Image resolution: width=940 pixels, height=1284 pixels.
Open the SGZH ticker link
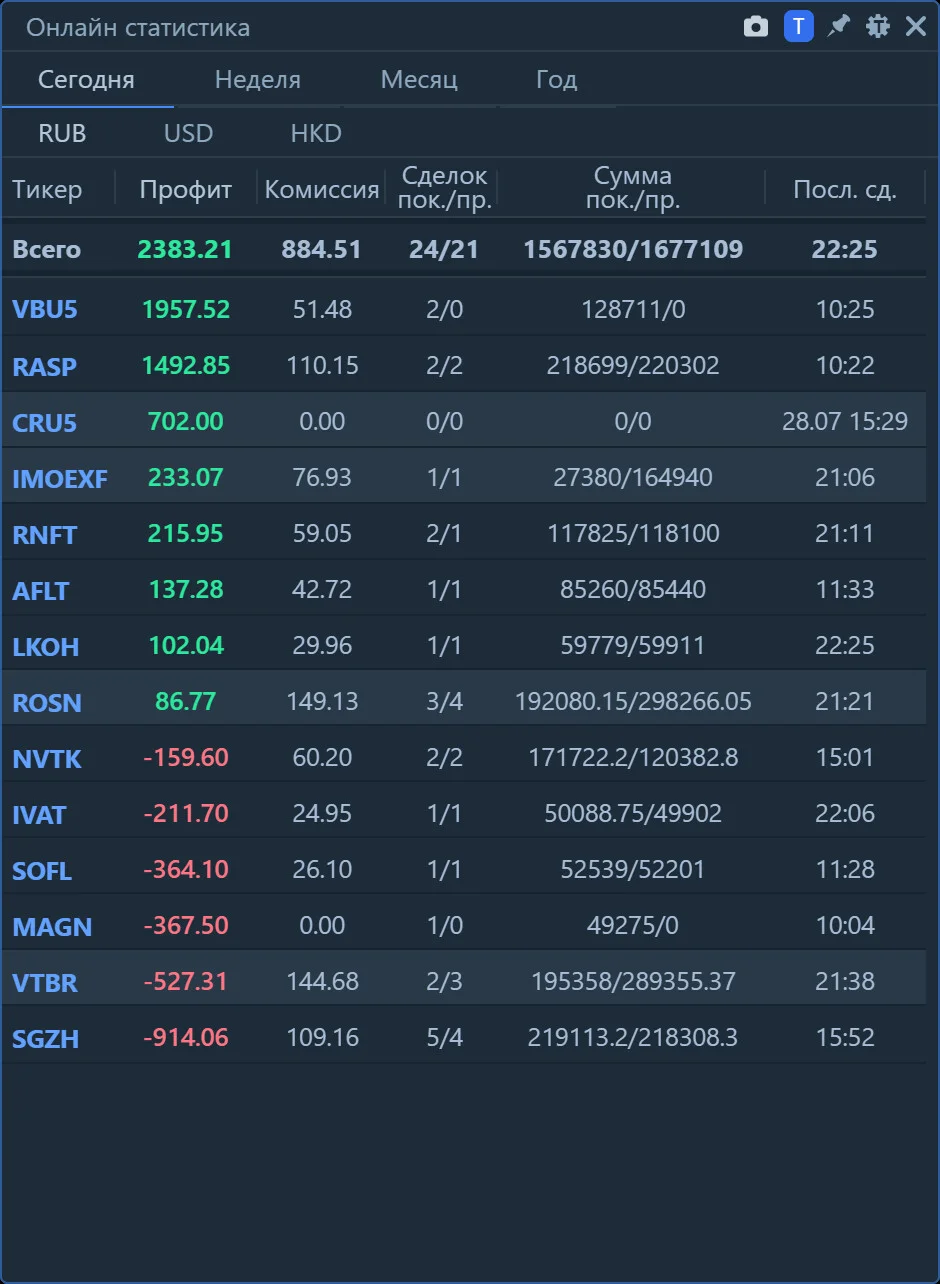coord(46,1039)
